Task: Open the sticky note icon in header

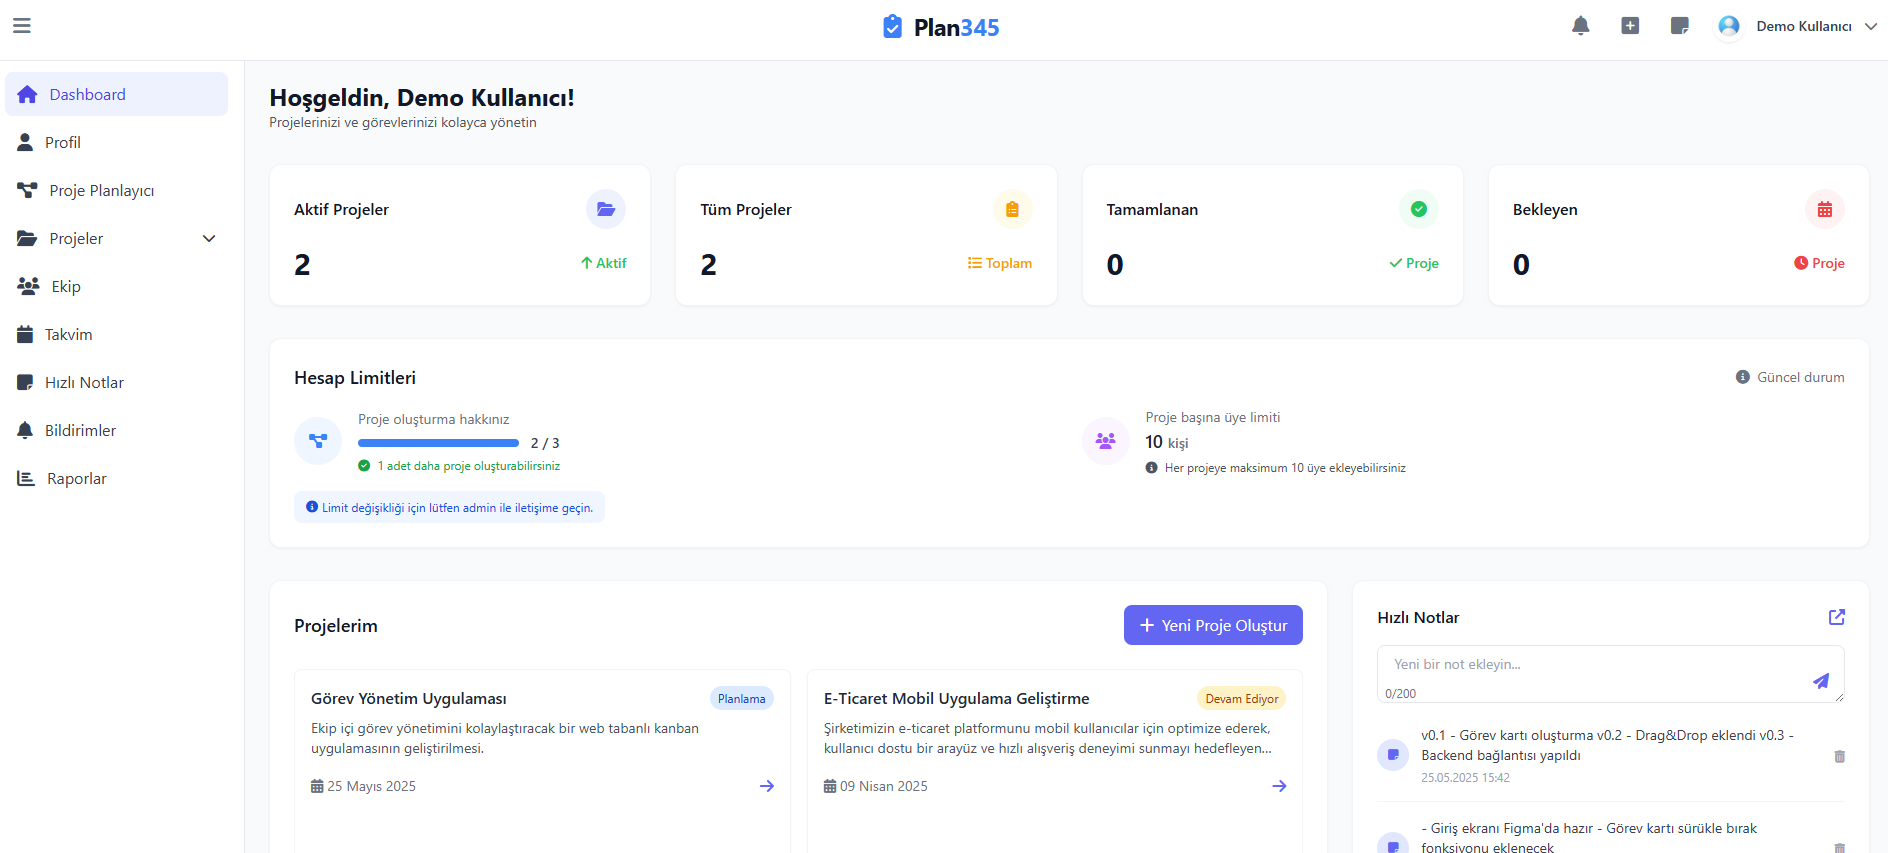Action: tap(1680, 26)
